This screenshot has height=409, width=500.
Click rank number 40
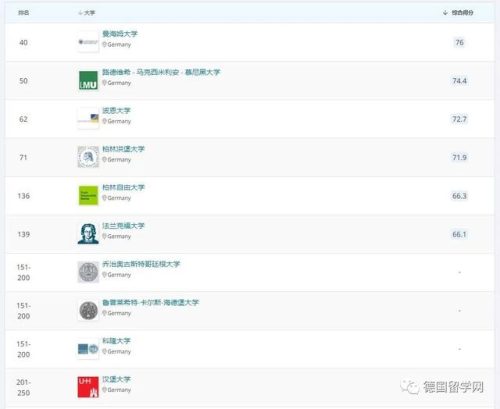pos(23,42)
